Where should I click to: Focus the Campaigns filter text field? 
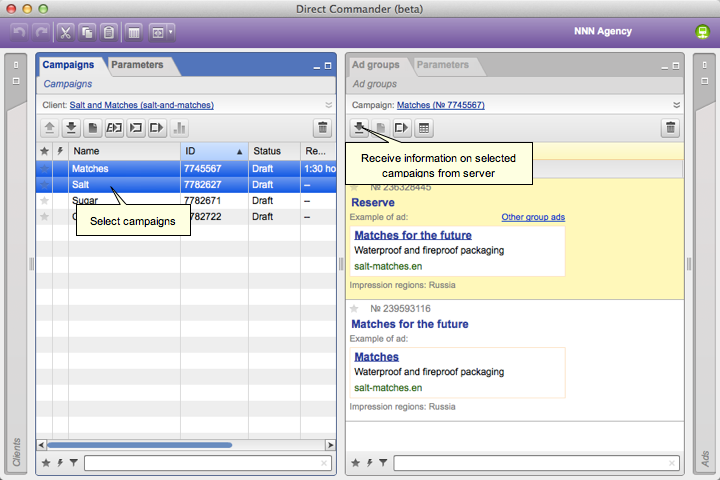pyautogui.click(x=208, y=463)
